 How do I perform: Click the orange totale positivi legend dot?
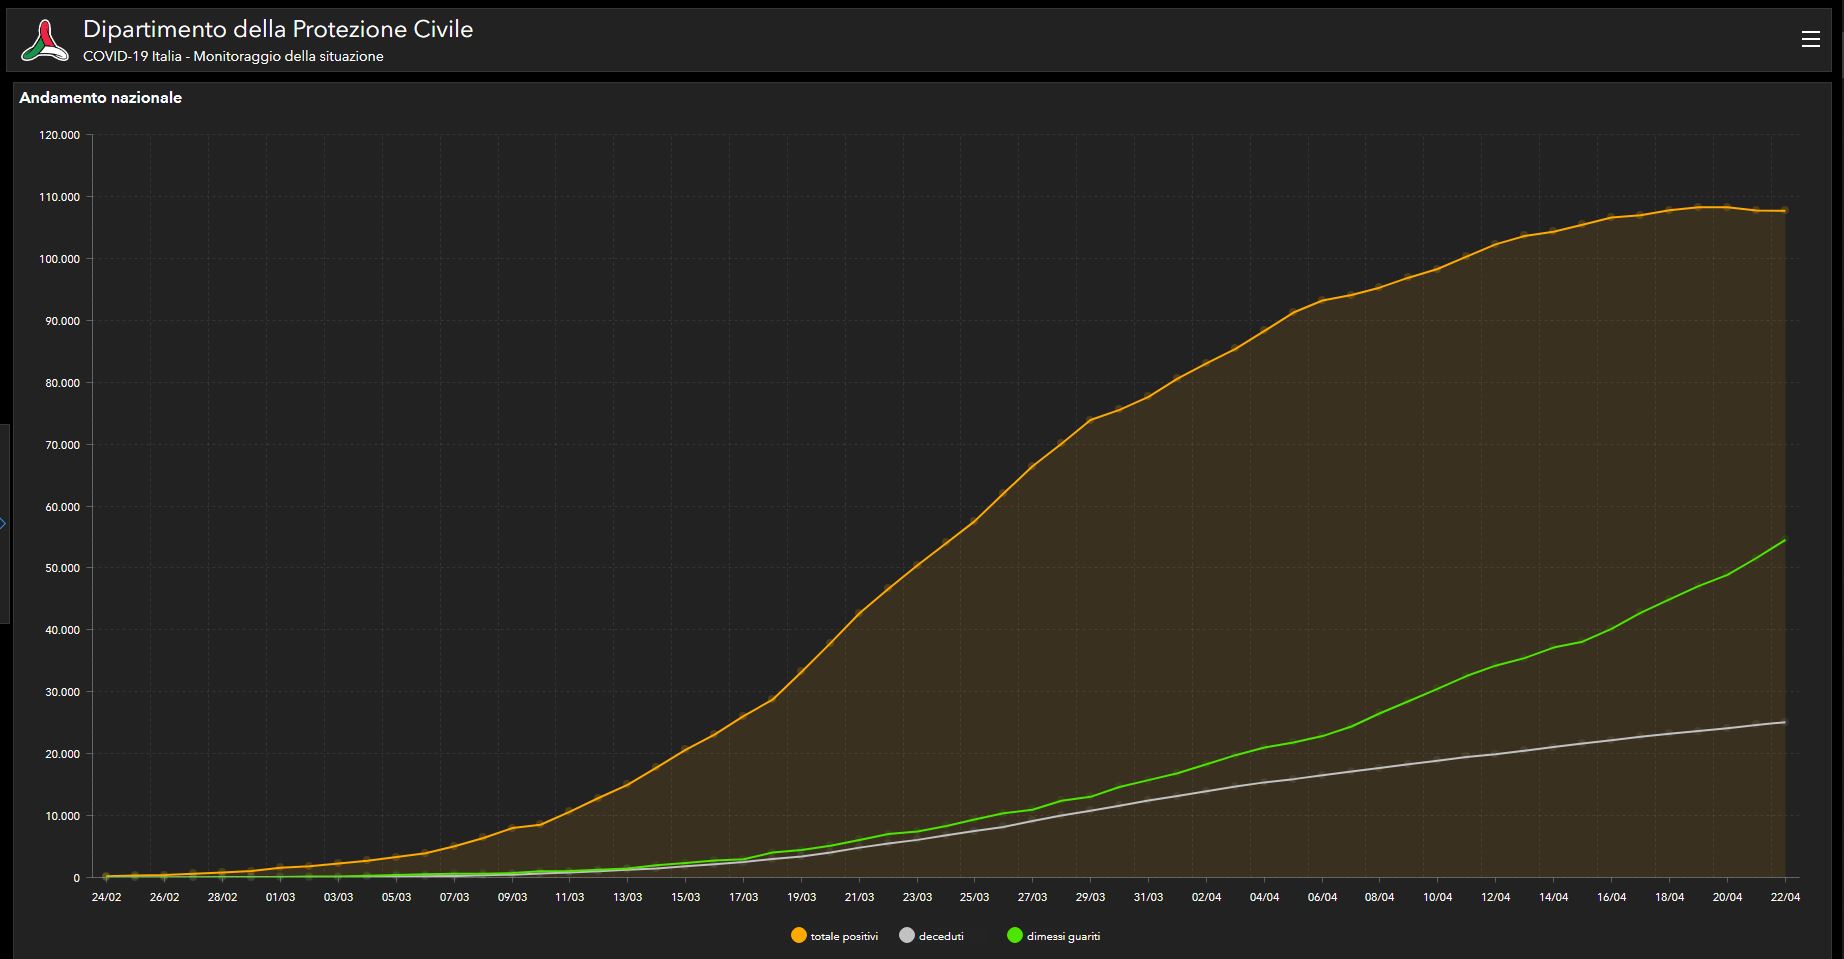point(798,936)
